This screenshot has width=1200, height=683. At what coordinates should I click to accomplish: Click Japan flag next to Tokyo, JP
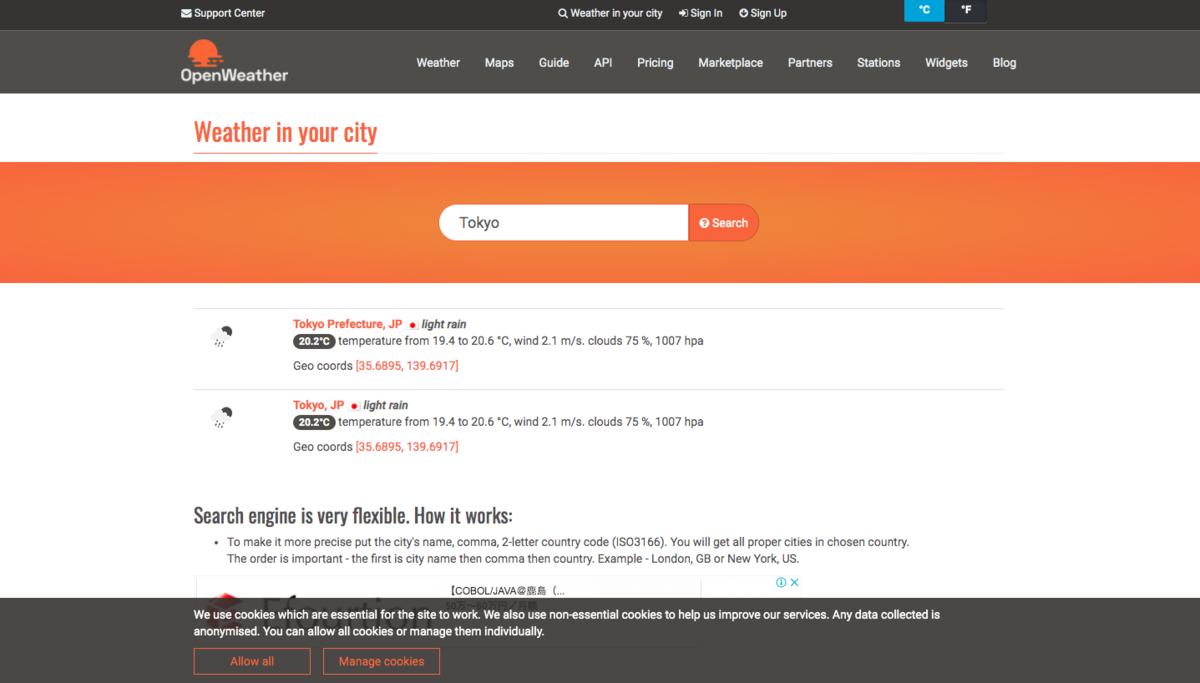click(x=354, y=406)
